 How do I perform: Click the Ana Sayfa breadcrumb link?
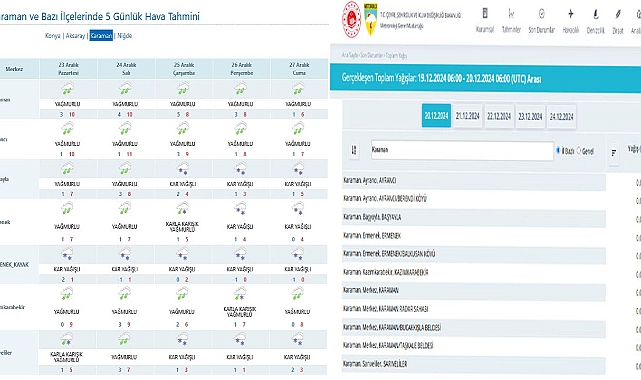tap(350, 55)
